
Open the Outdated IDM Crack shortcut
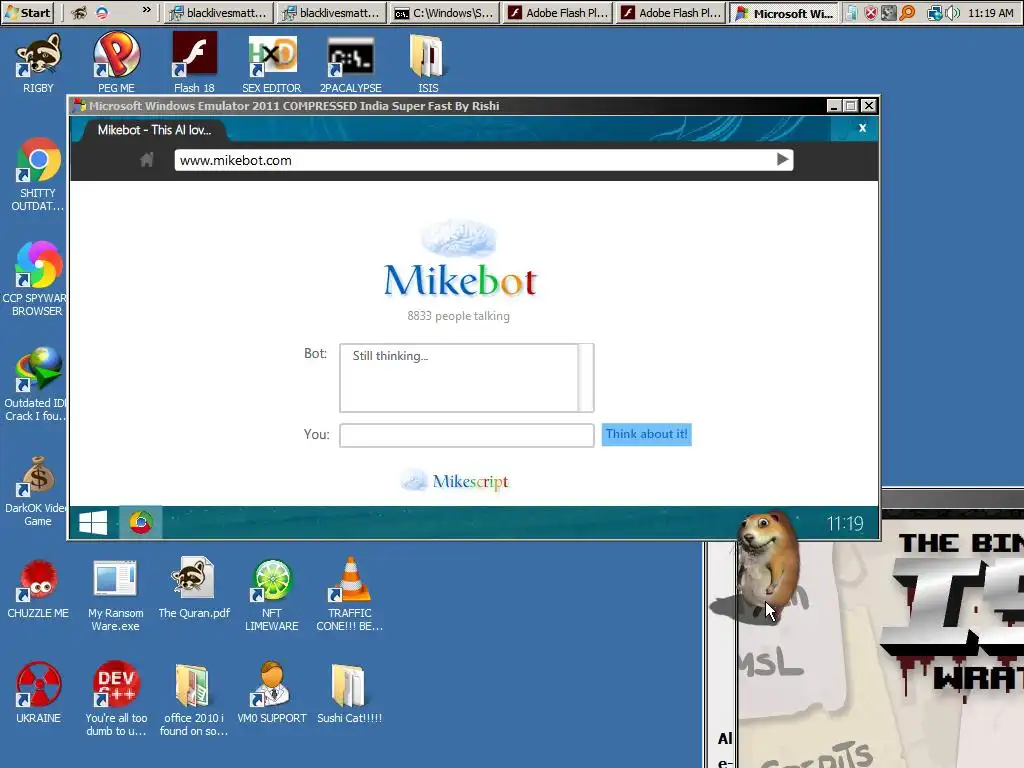35,384
